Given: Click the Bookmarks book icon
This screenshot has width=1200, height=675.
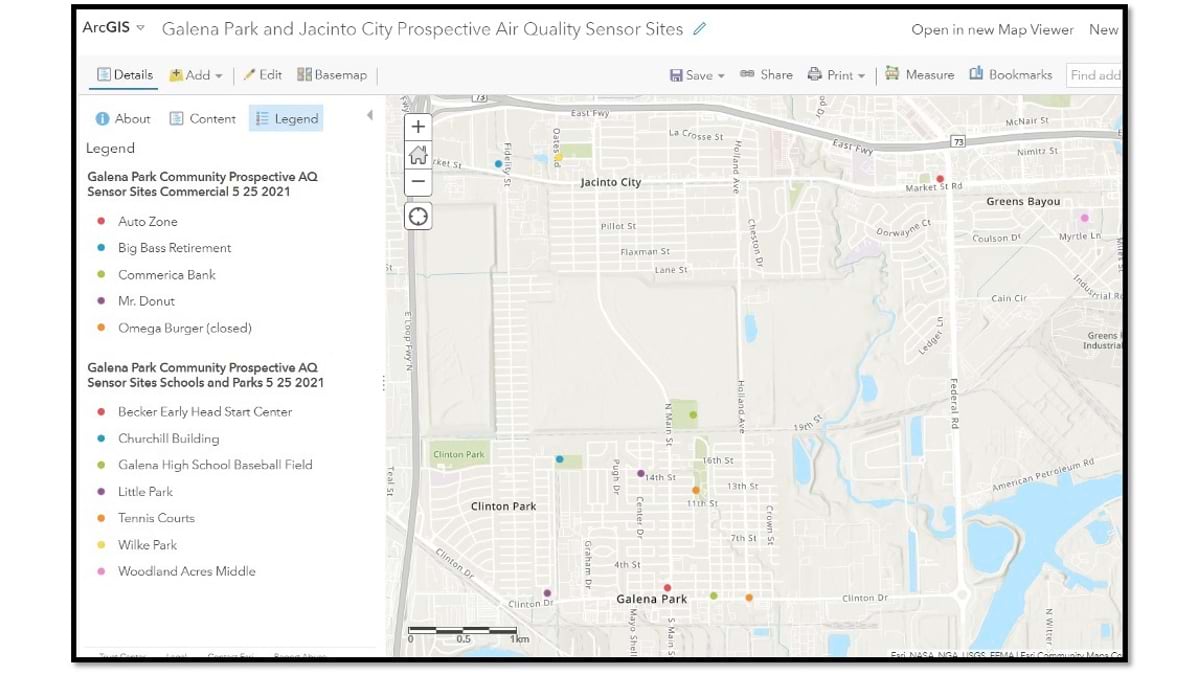Looking at the screenshot, I should point(976,74).
